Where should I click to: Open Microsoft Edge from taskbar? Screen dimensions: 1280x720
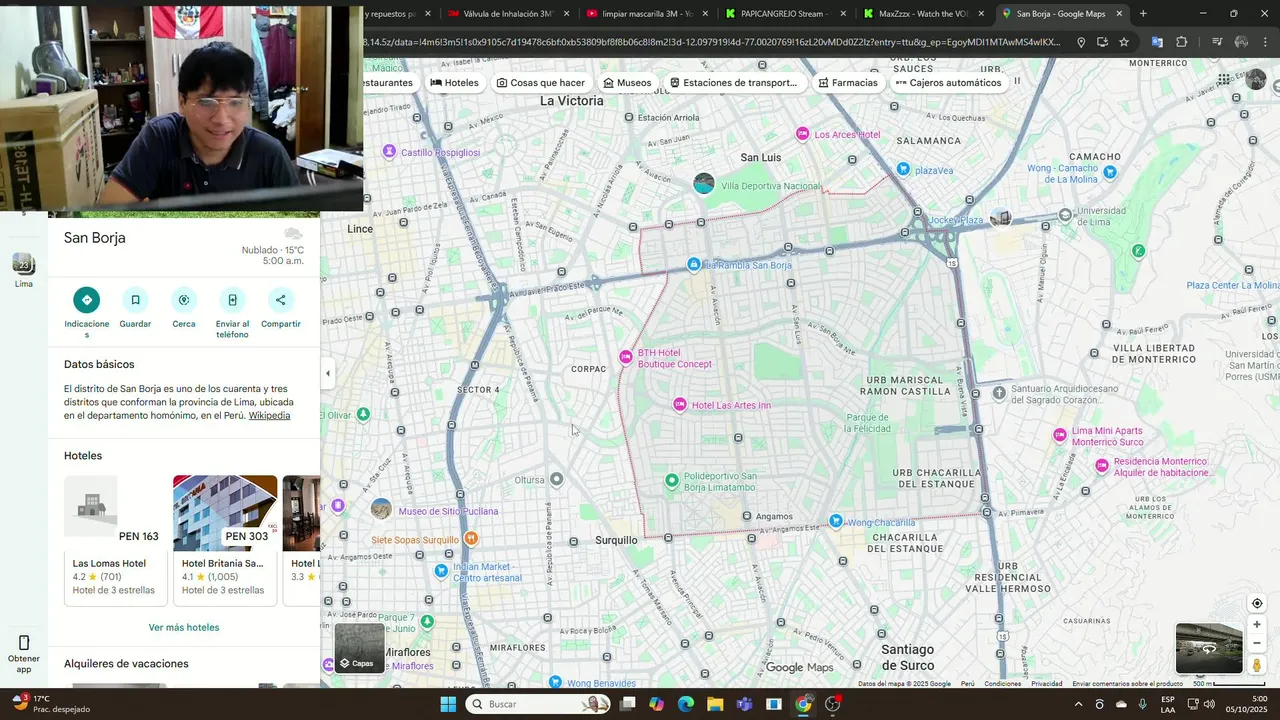click(686, 704)
